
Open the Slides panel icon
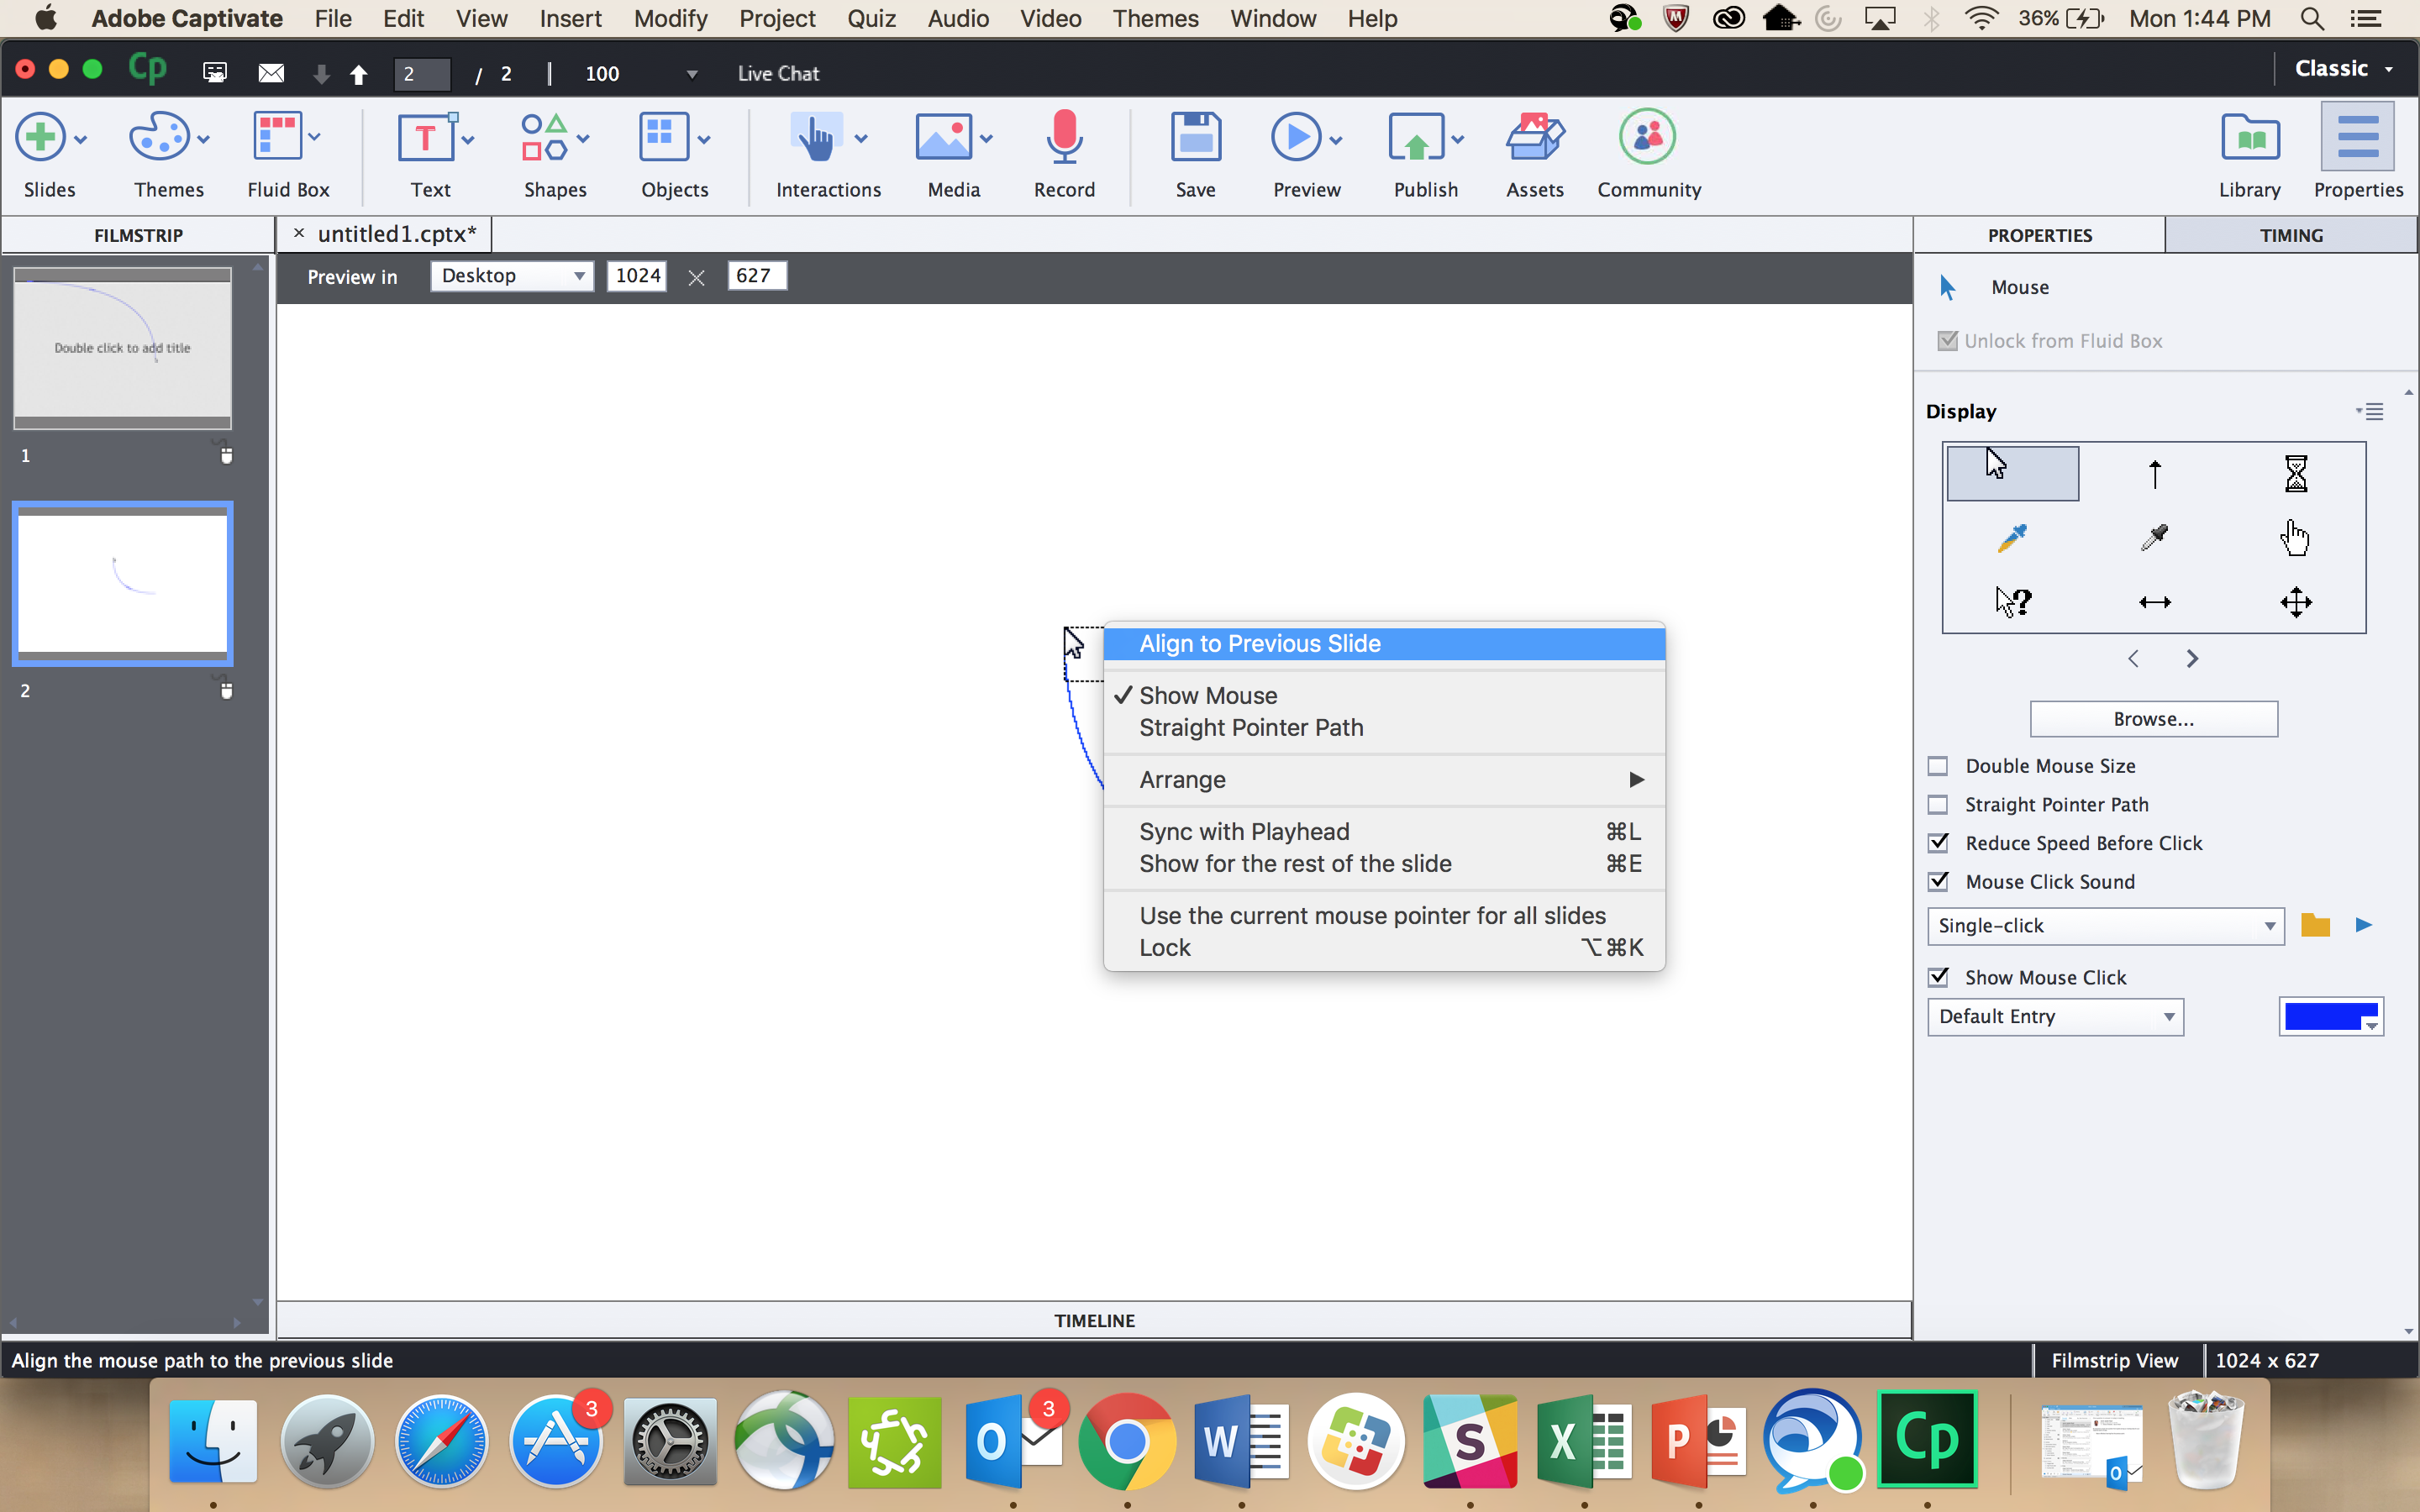click(40, 138)
